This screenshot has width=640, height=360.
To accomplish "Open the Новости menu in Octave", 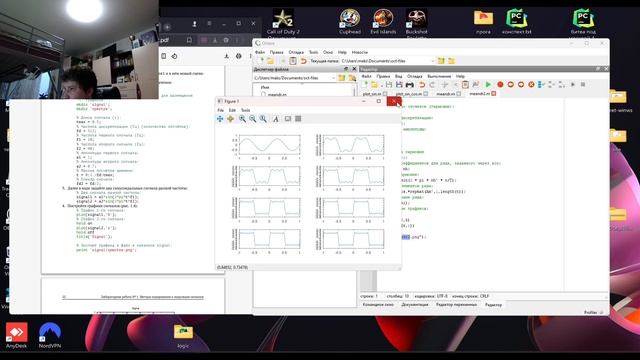I will point(360,52).
